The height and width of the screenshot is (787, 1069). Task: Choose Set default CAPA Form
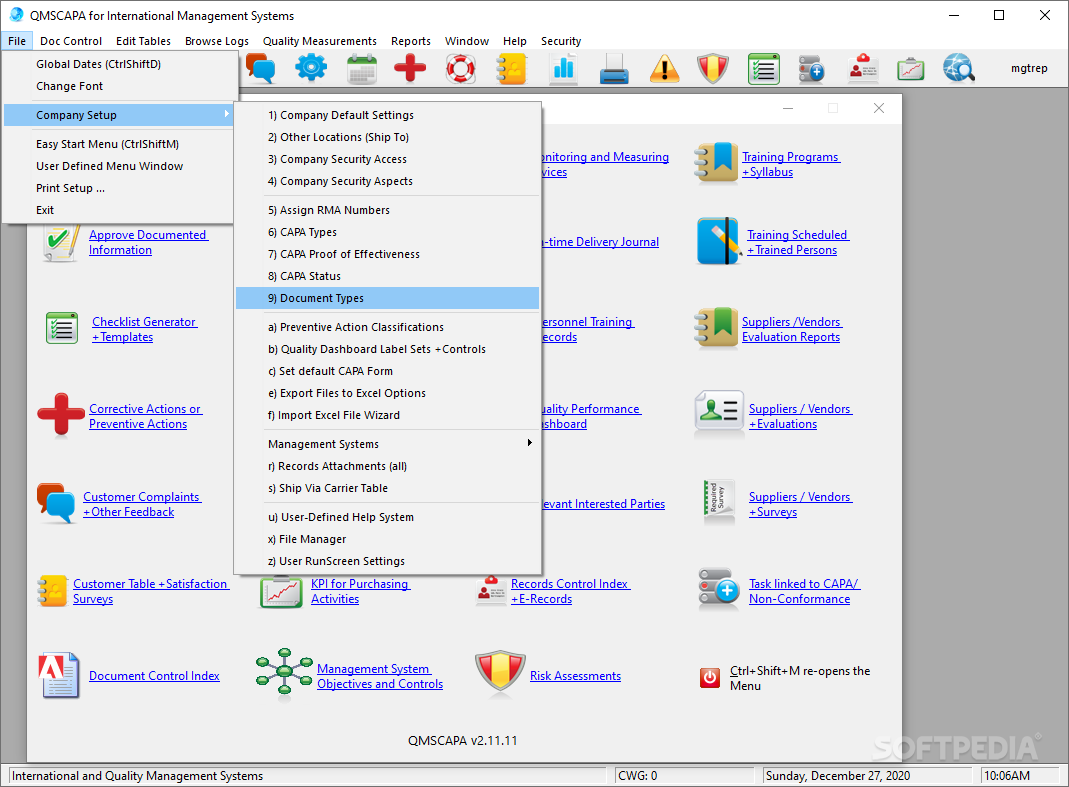click(x=387, y=371)
